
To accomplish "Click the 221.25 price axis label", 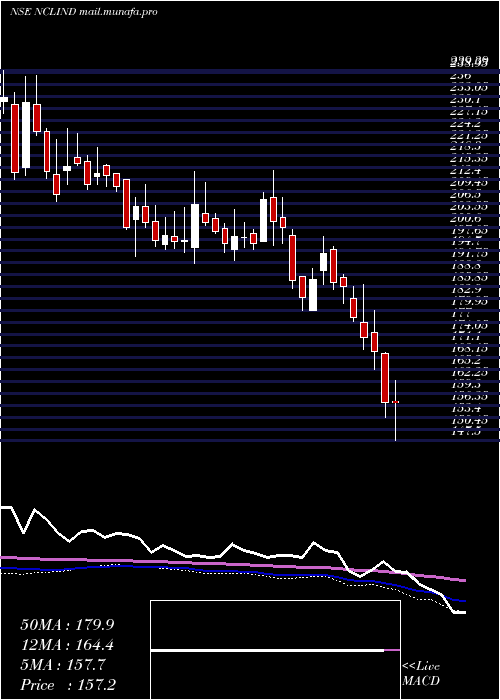I will (468, 135).
